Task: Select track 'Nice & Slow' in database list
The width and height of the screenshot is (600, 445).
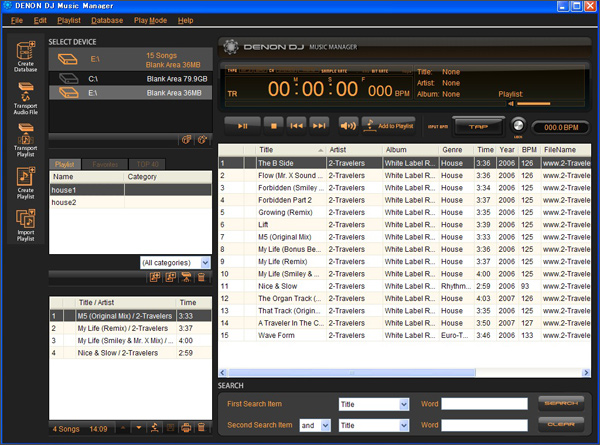Action: coord(405,286)
